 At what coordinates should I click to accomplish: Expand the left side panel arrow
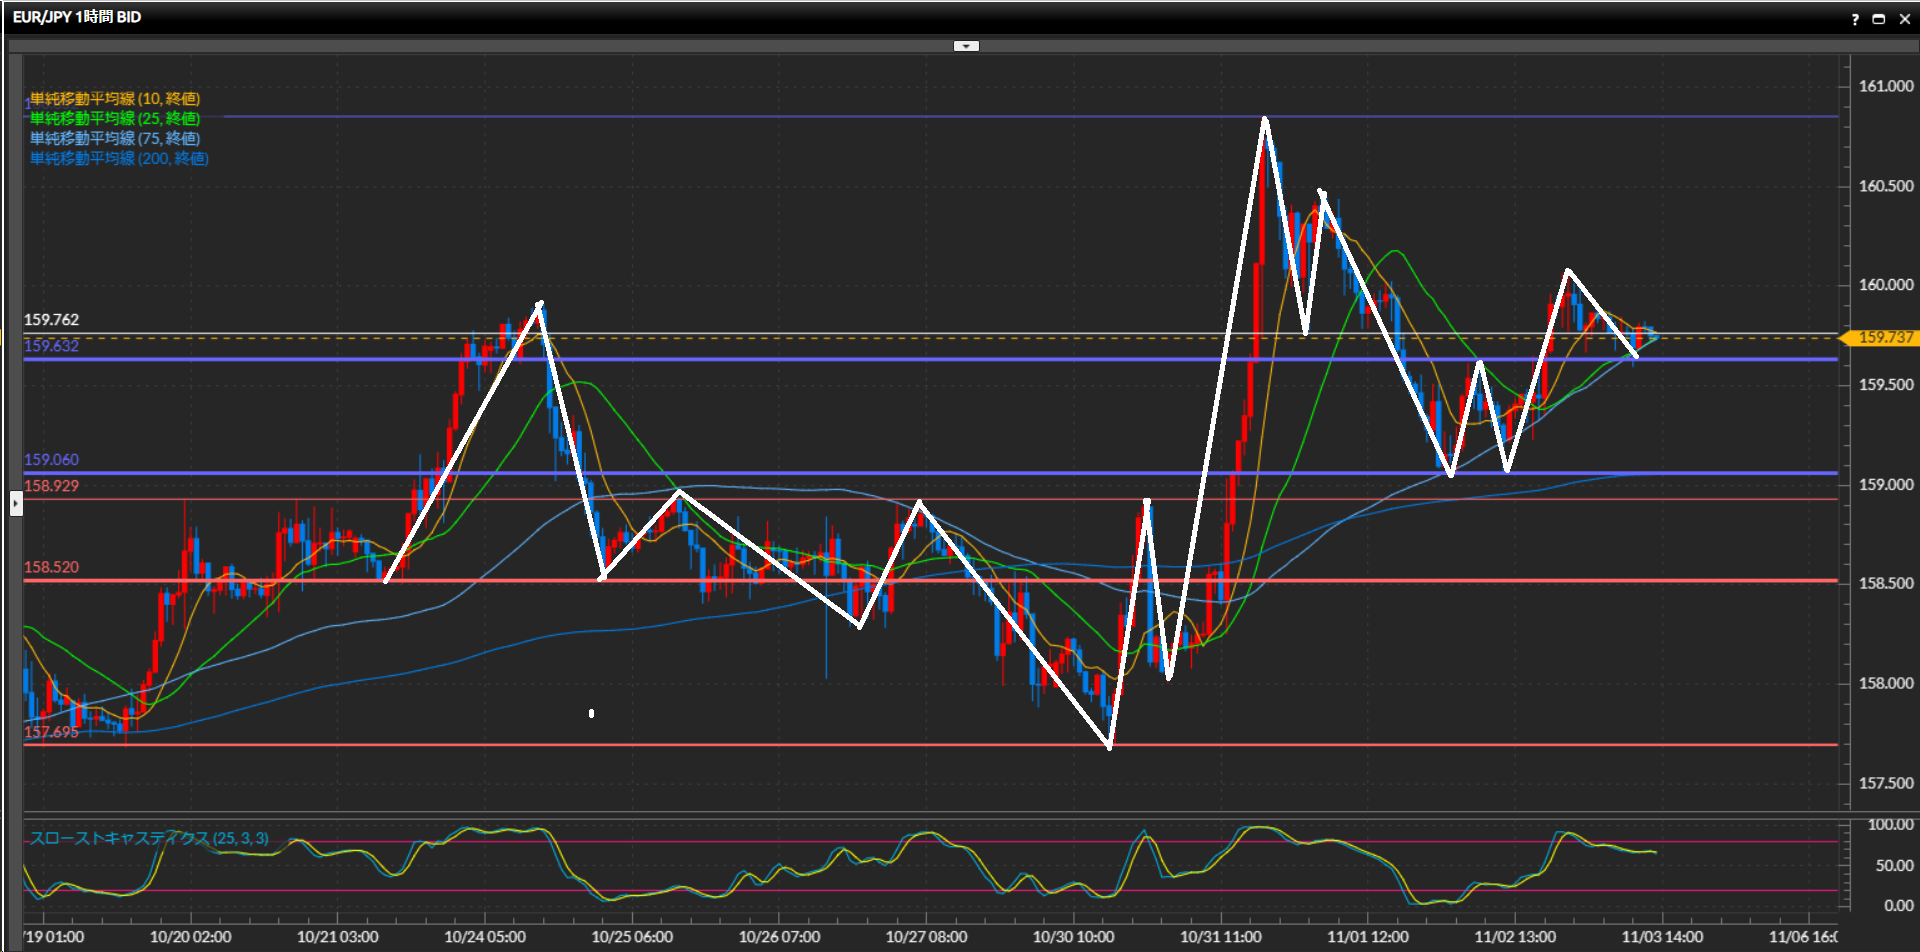[16, 503]
